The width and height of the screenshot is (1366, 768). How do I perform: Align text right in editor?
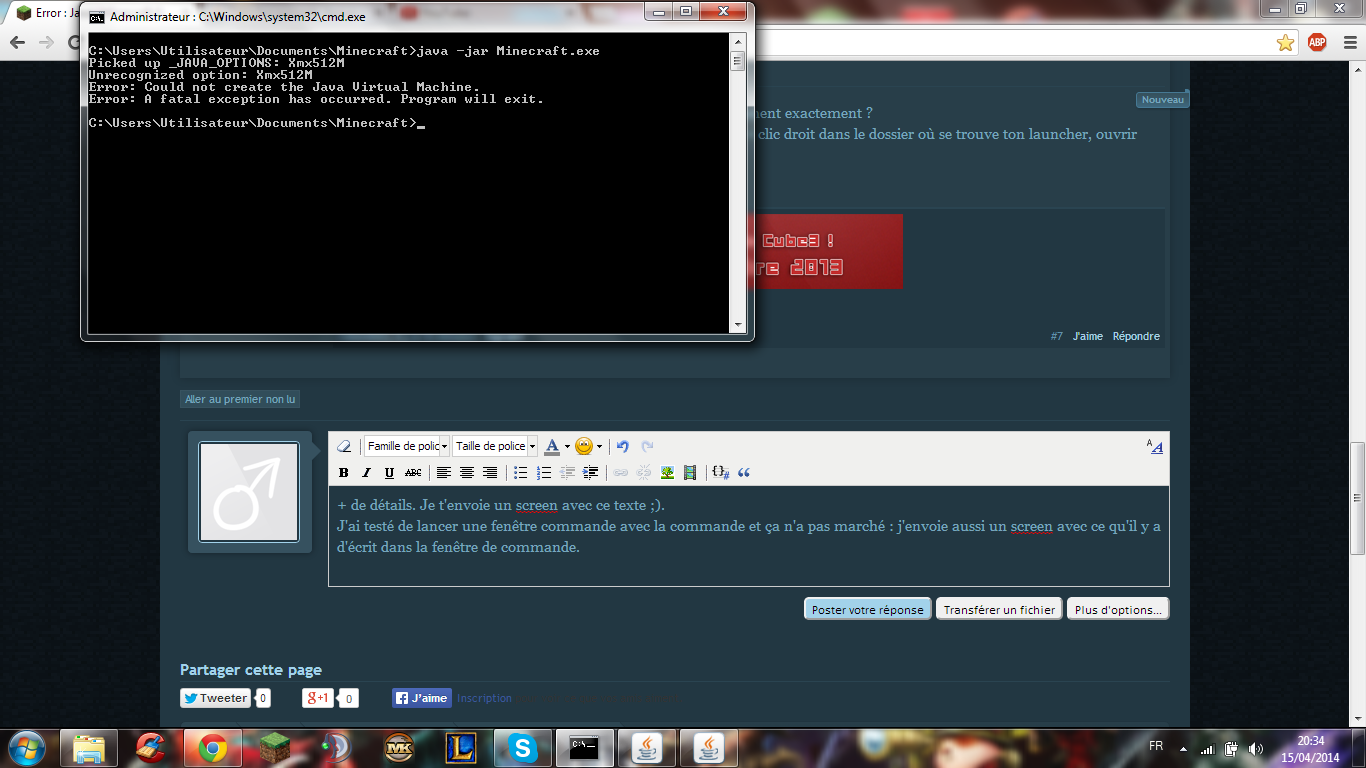490,473
